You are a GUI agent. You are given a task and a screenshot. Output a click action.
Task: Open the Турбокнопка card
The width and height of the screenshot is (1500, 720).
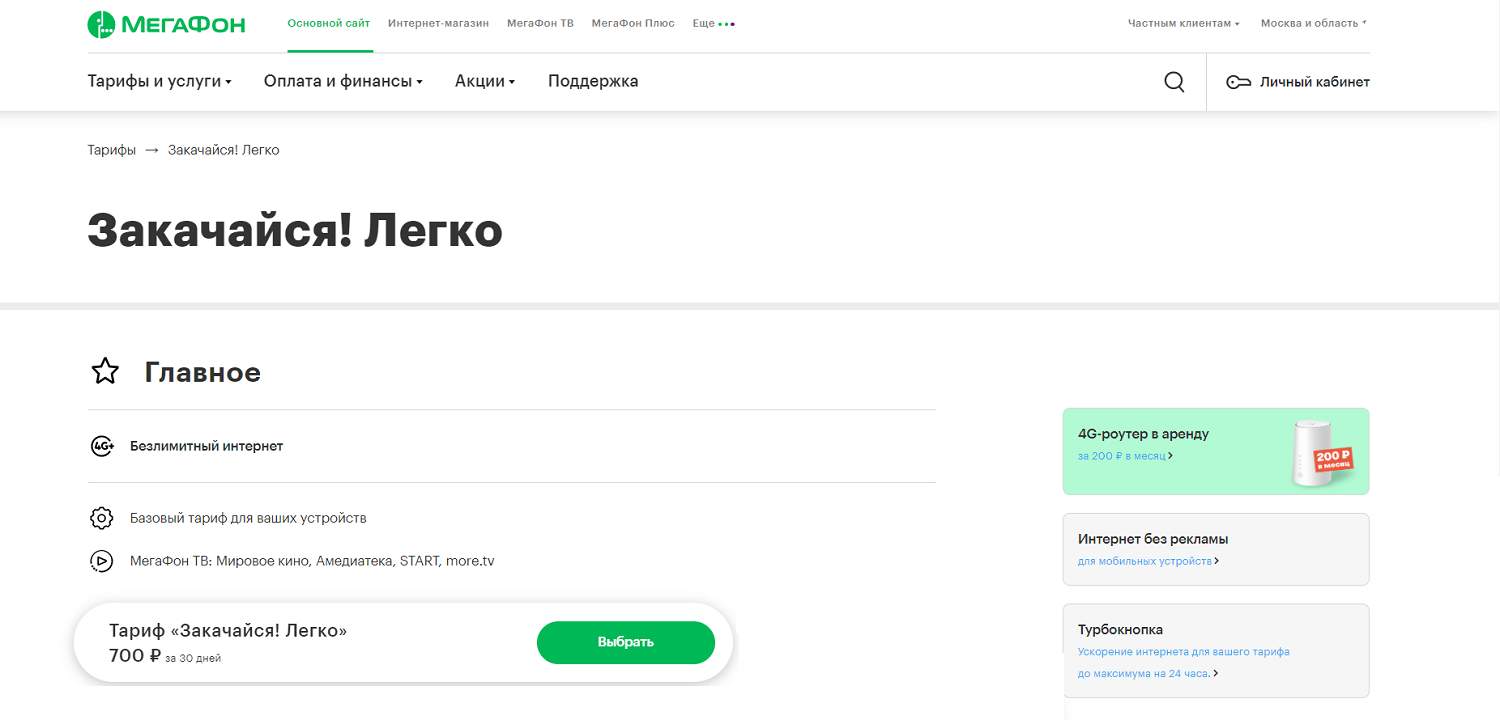(1216, 650)
